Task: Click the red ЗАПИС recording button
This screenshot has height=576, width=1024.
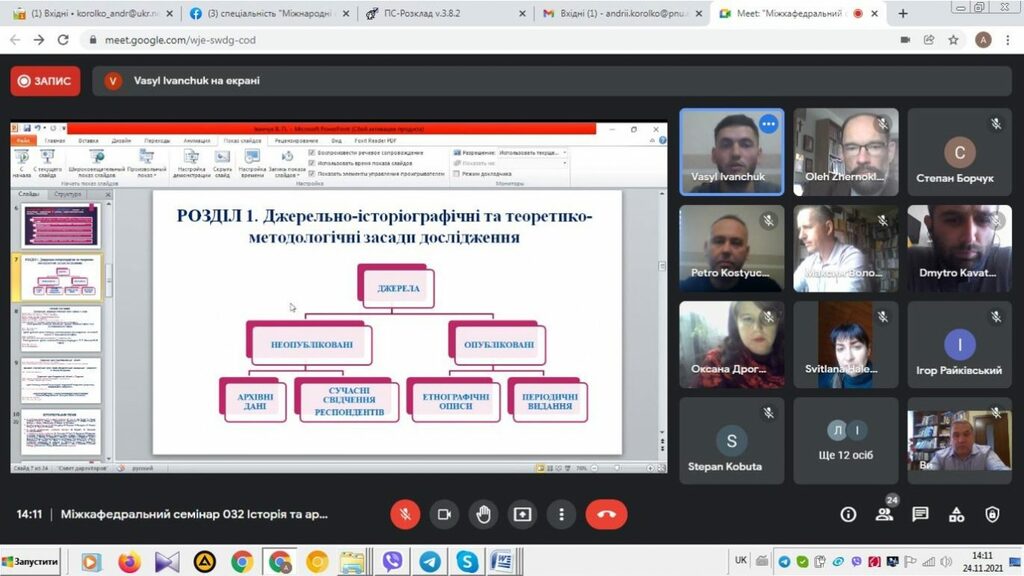Action: (46, 81)
